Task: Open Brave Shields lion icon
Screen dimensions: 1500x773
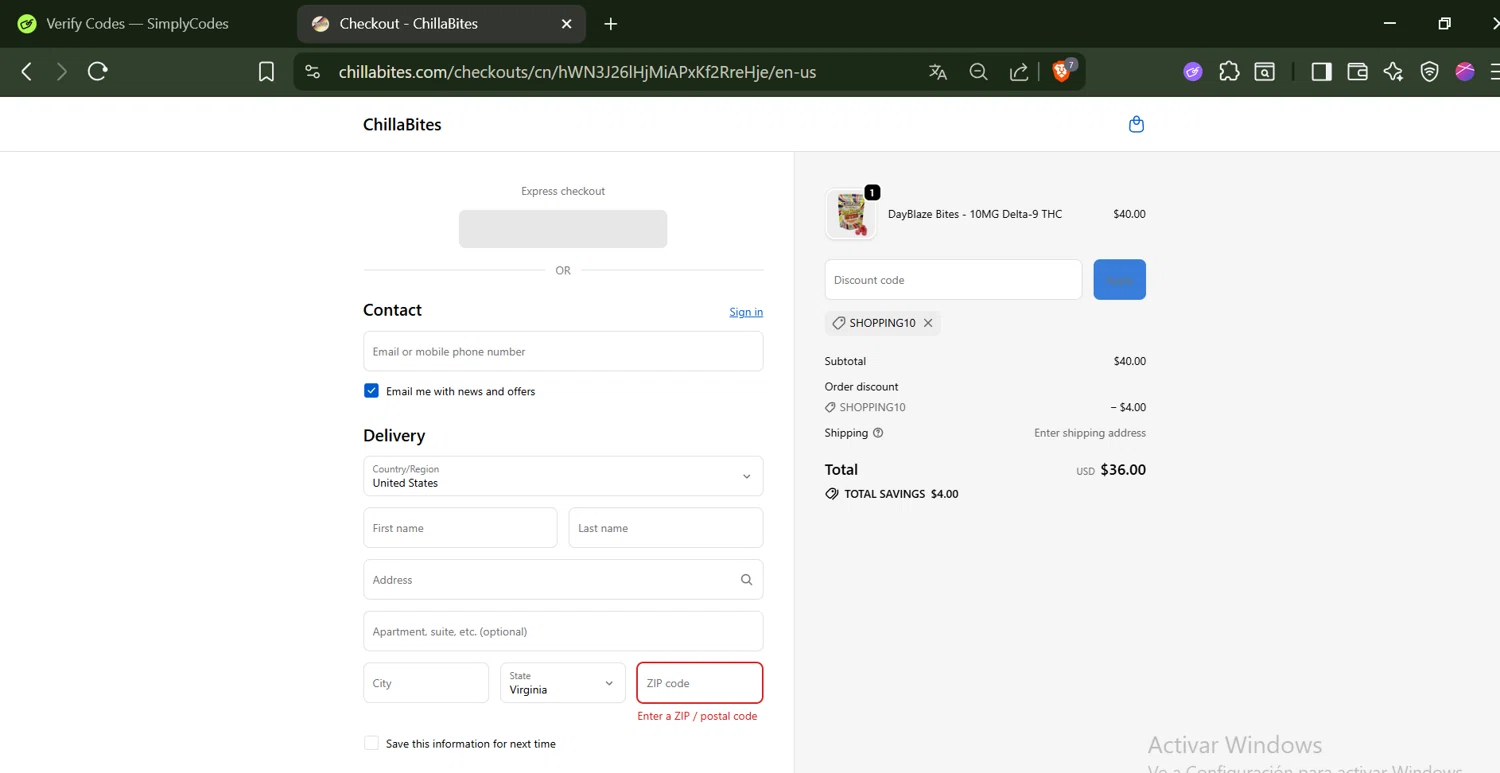Action: 1063,71
